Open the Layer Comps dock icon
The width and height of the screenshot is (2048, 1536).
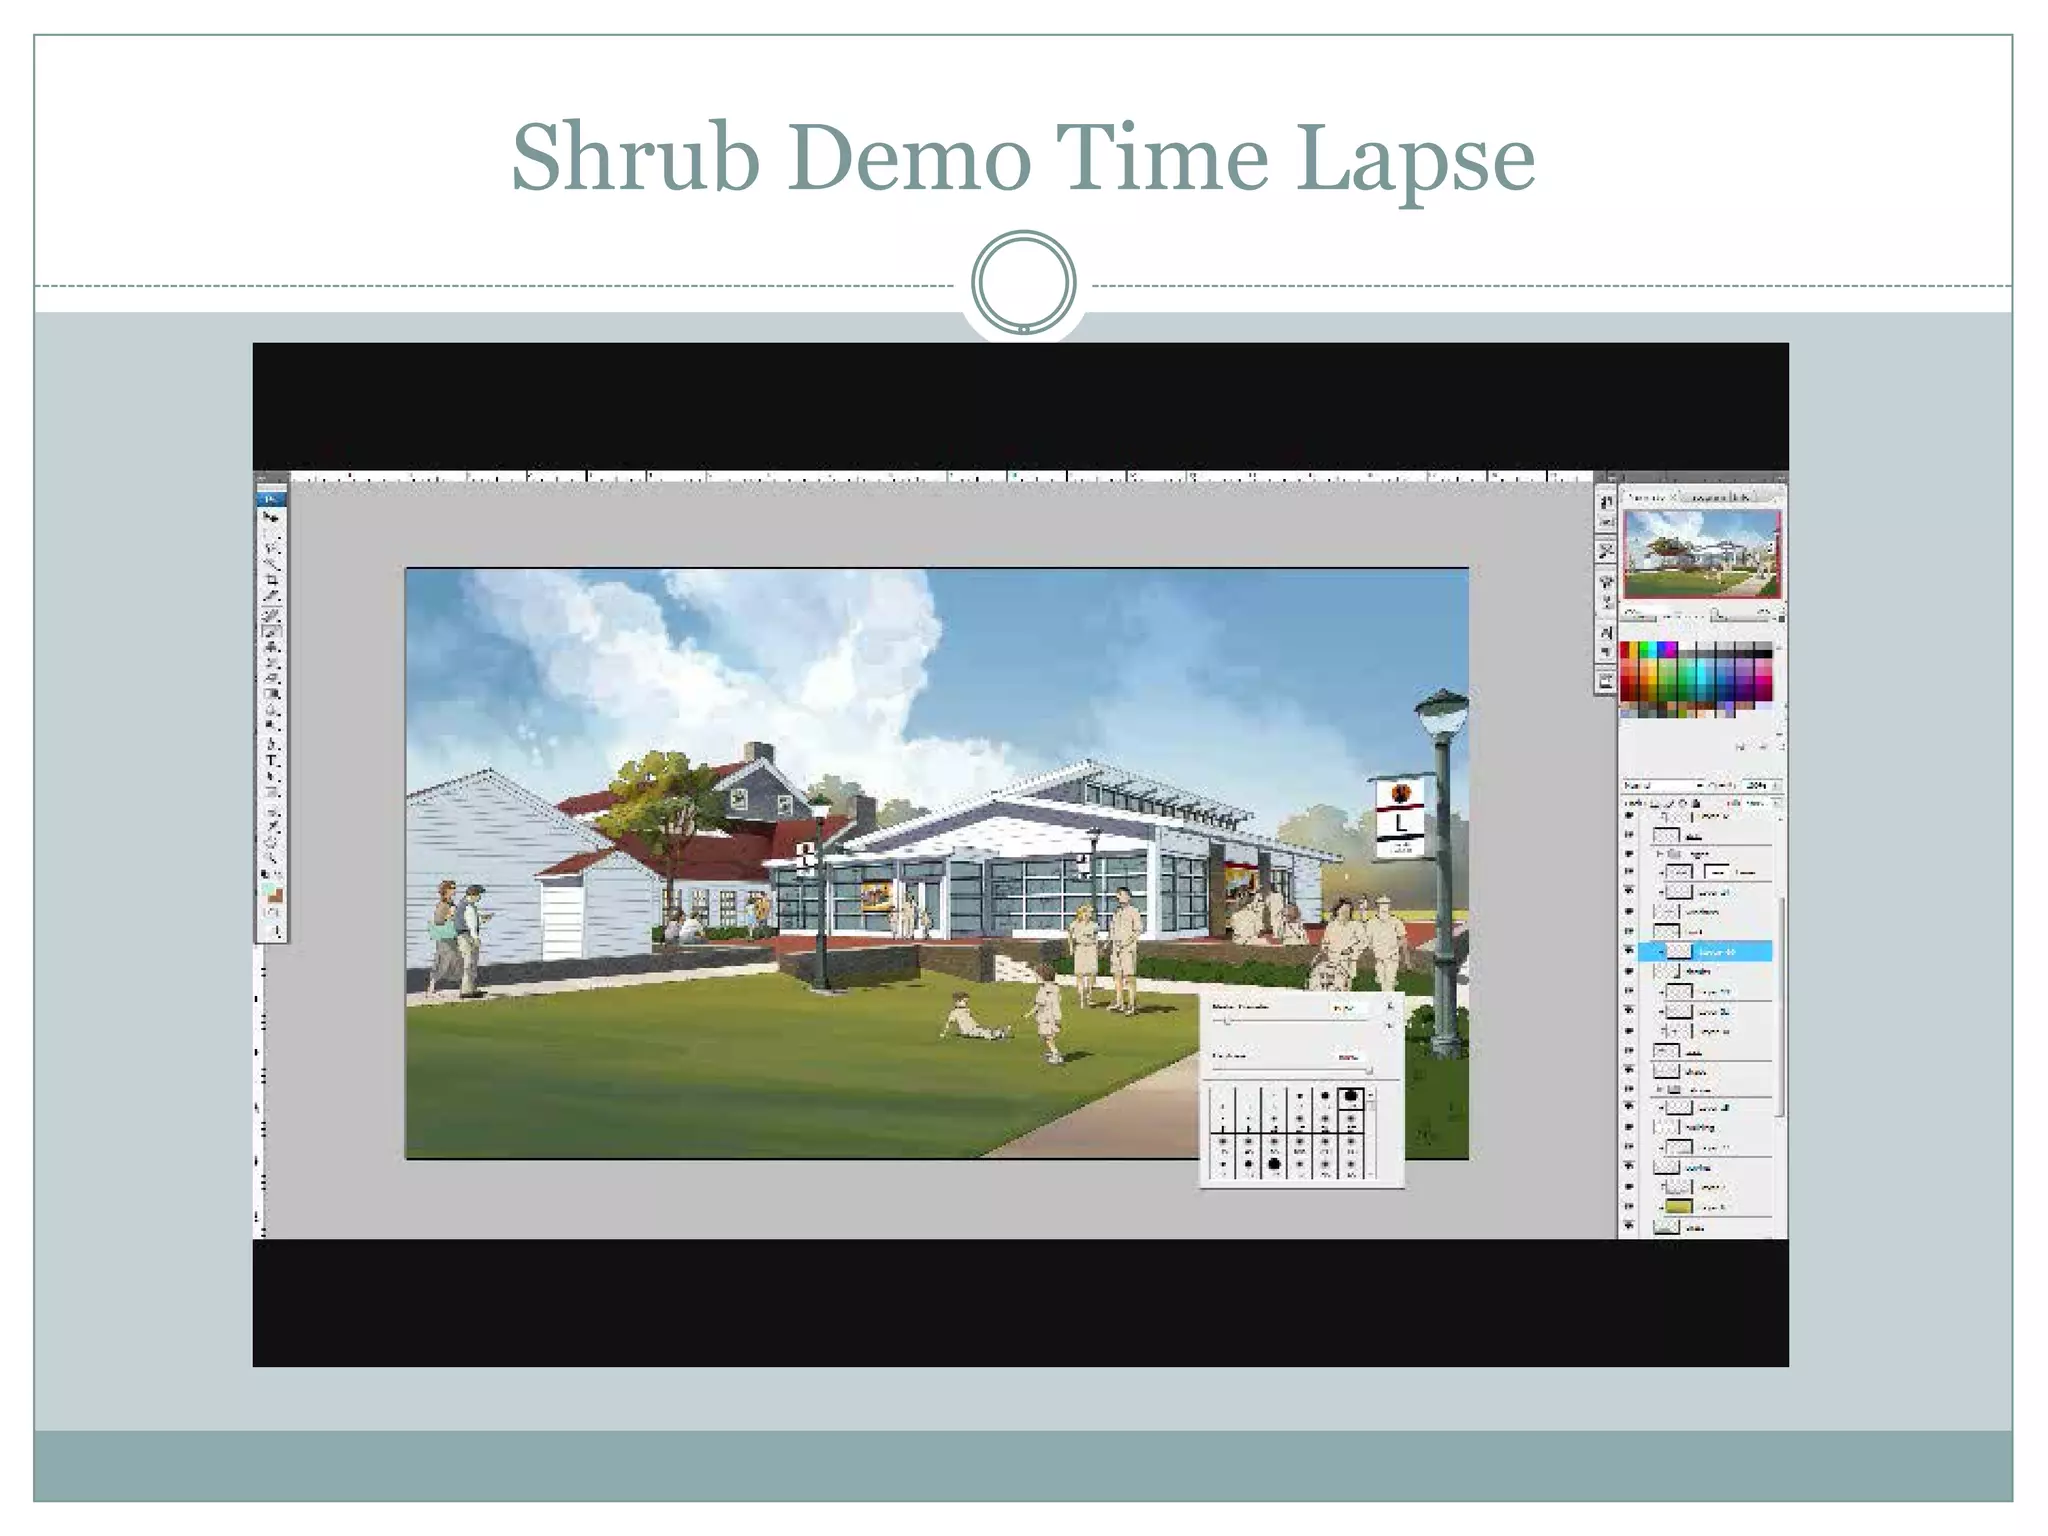[x=1606, y=680]
